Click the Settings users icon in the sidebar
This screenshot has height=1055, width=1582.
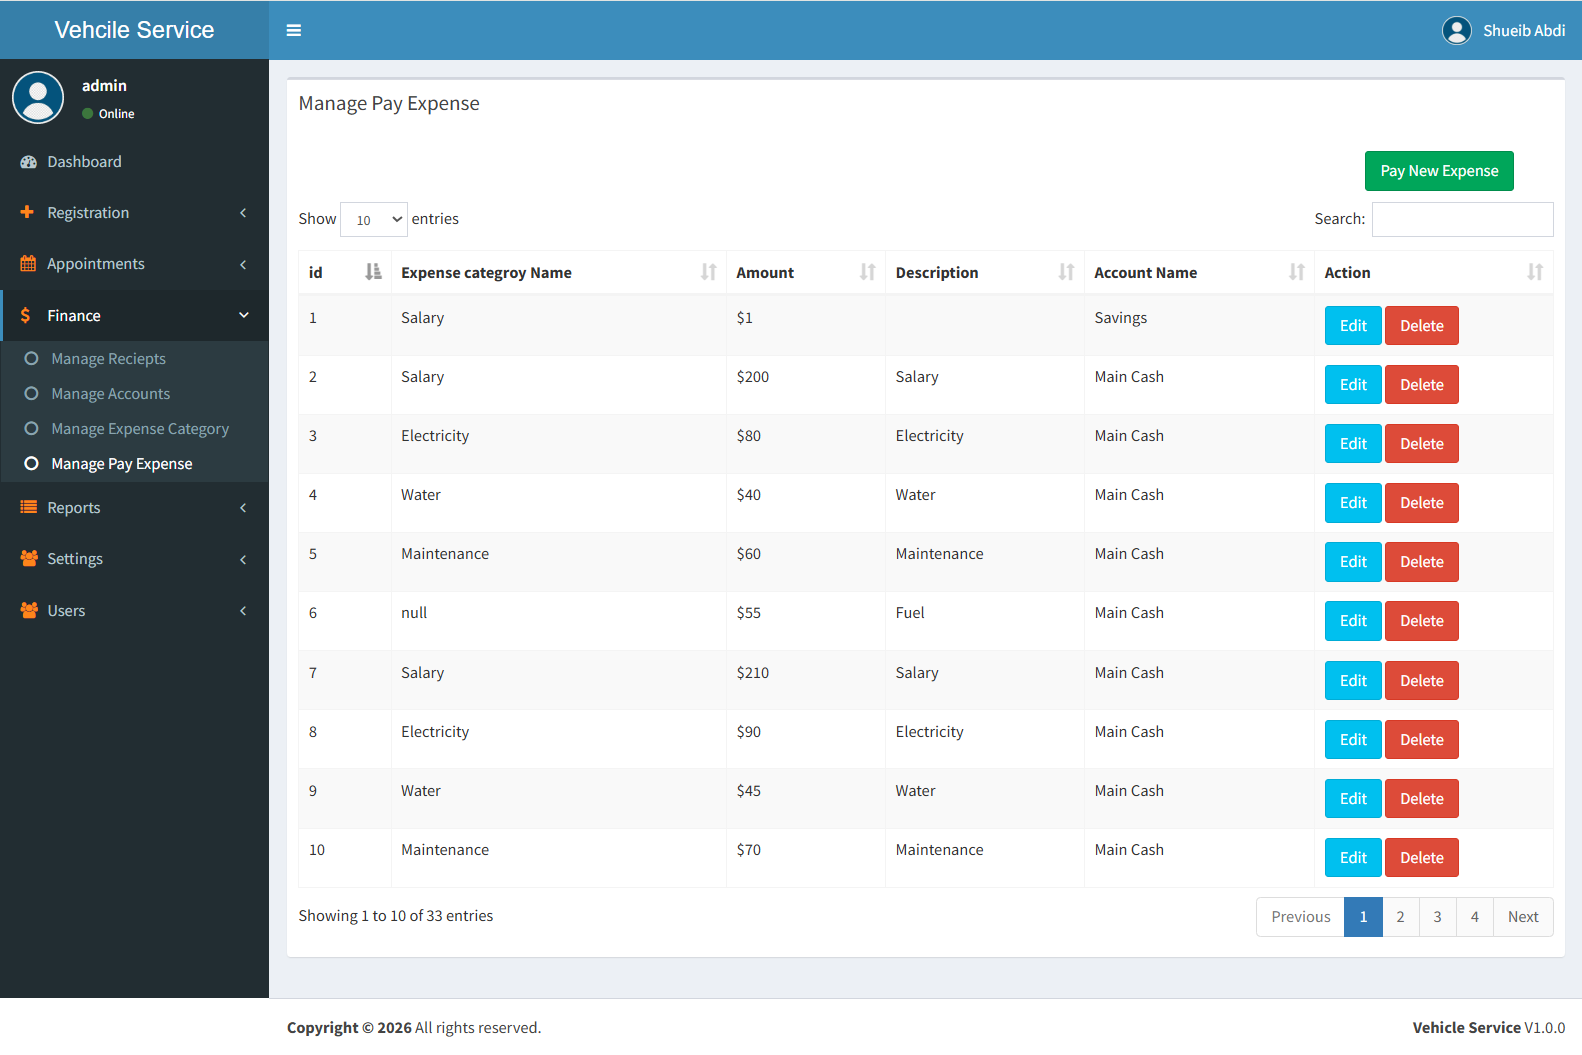point(29,559)
